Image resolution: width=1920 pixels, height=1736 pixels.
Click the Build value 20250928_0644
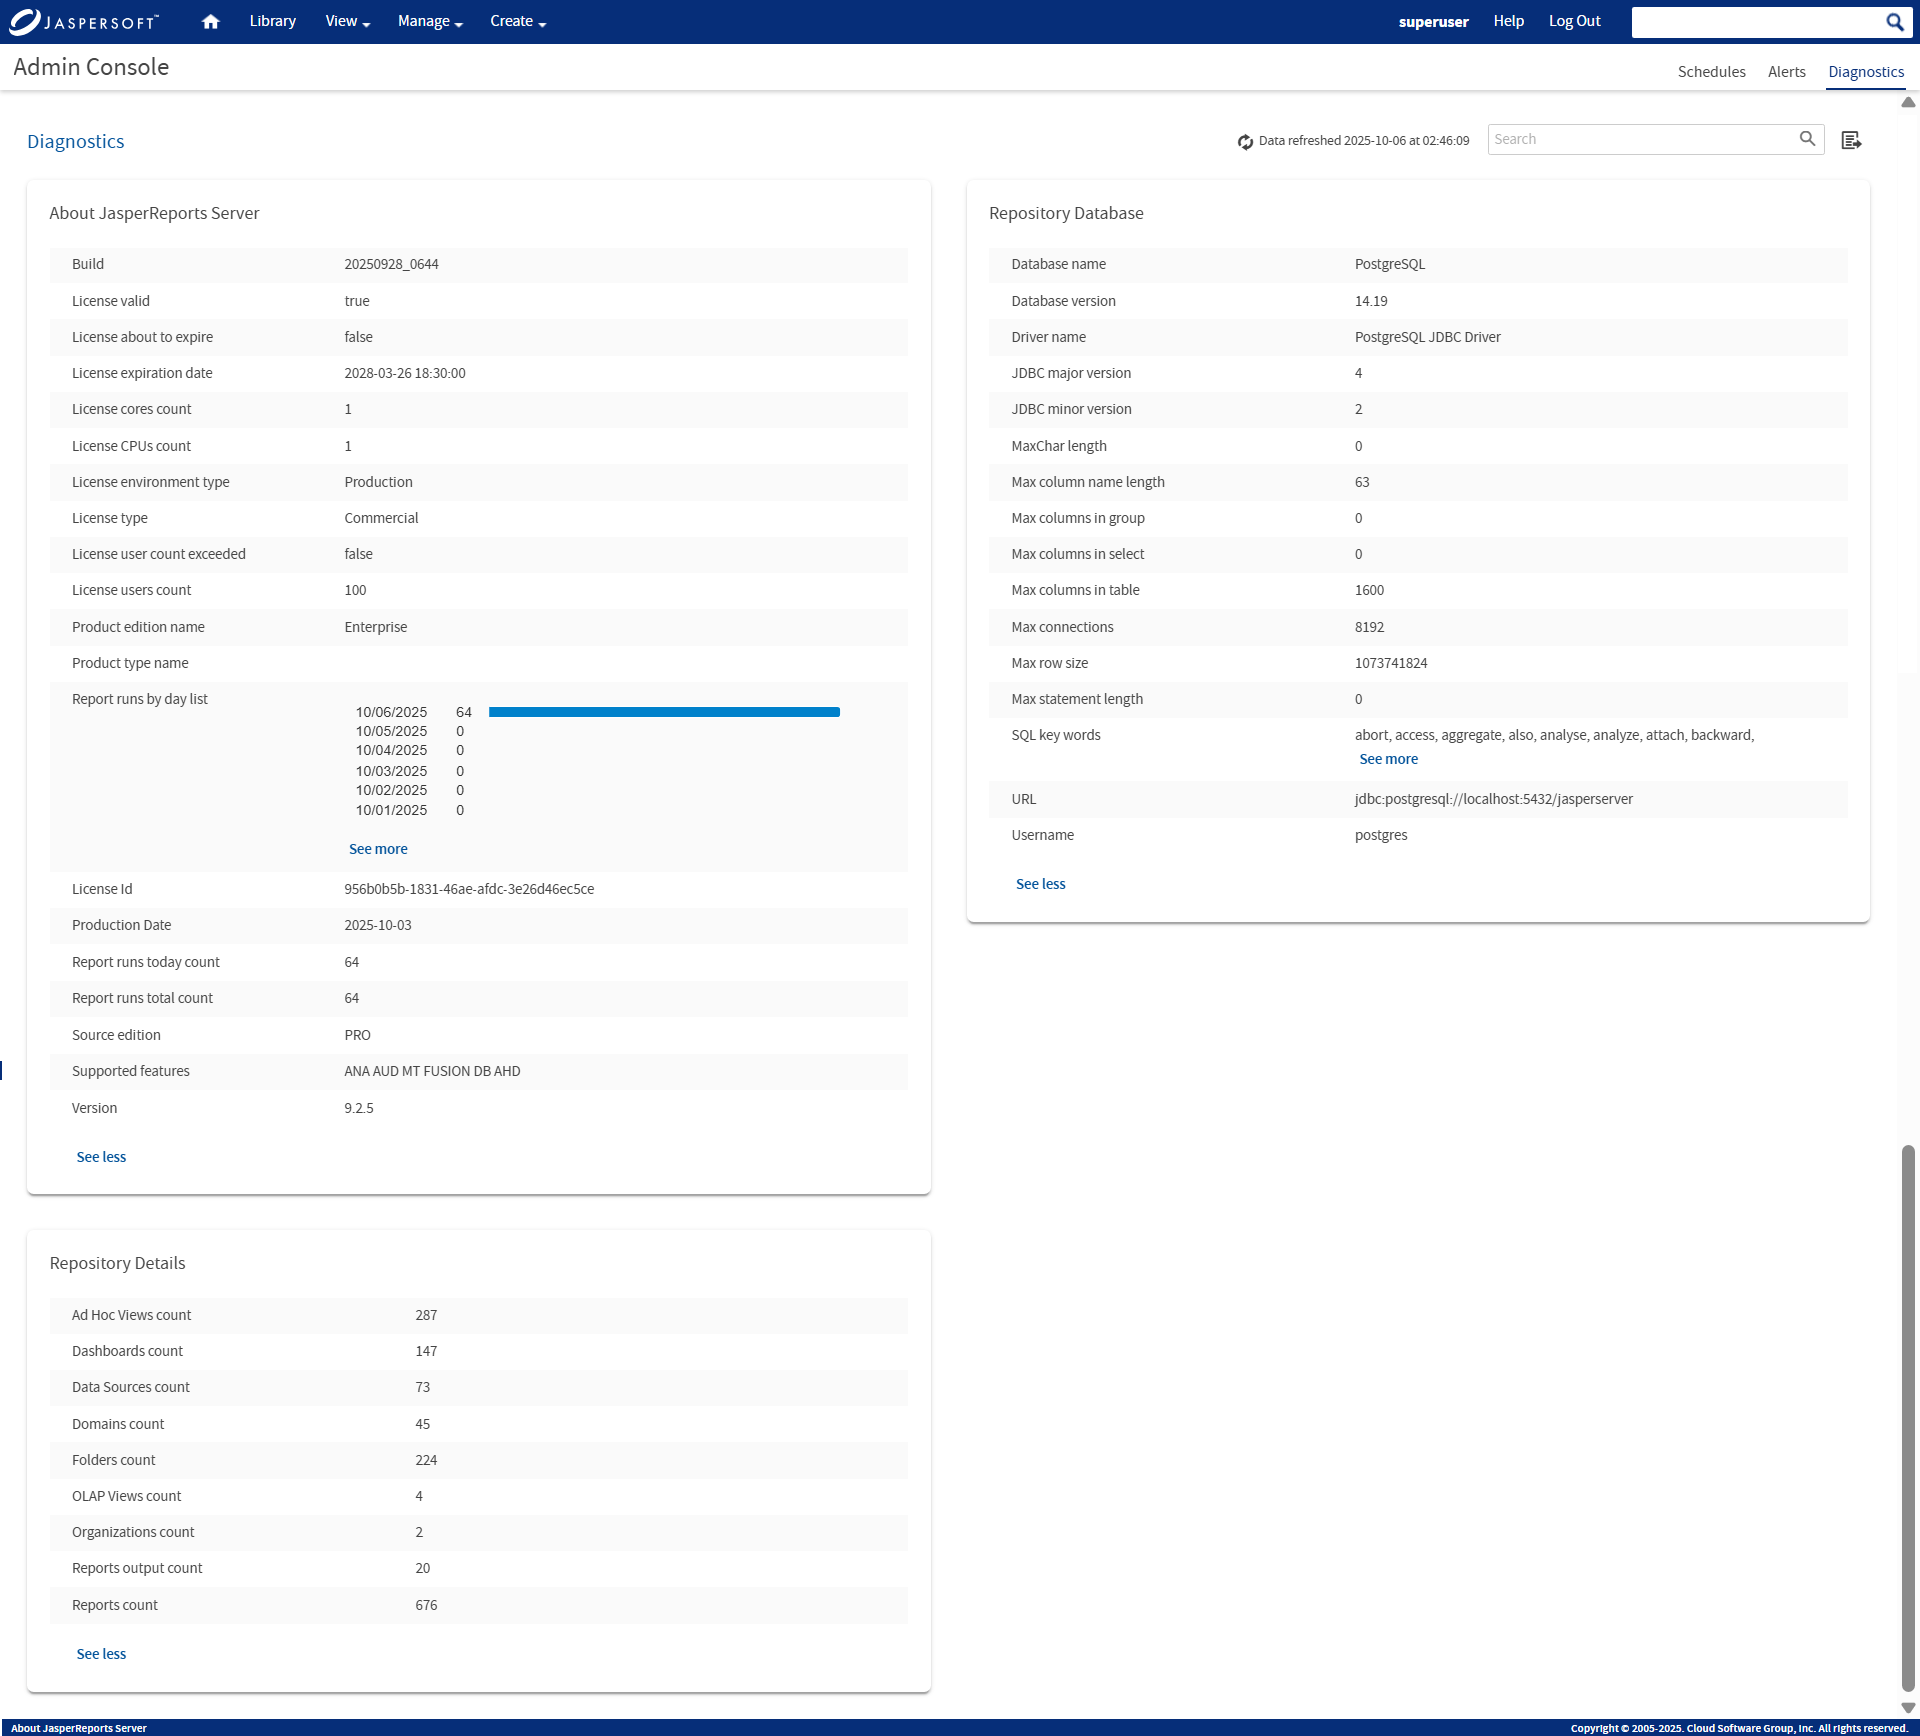(391, 264)
